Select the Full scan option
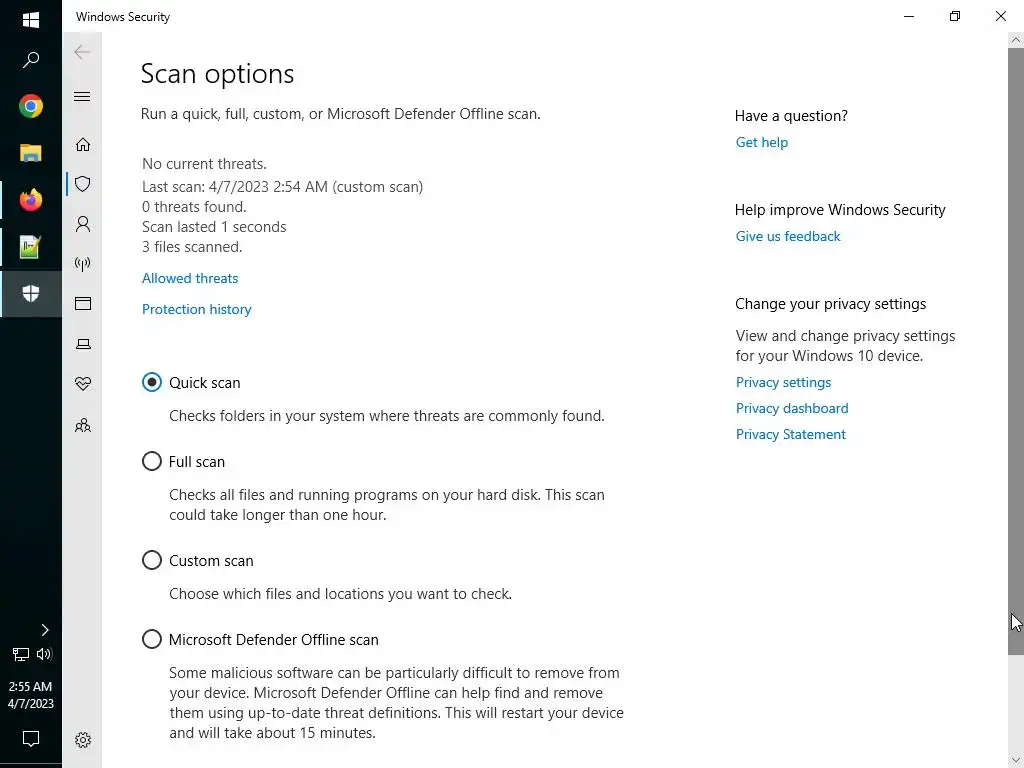 (152, 461)
